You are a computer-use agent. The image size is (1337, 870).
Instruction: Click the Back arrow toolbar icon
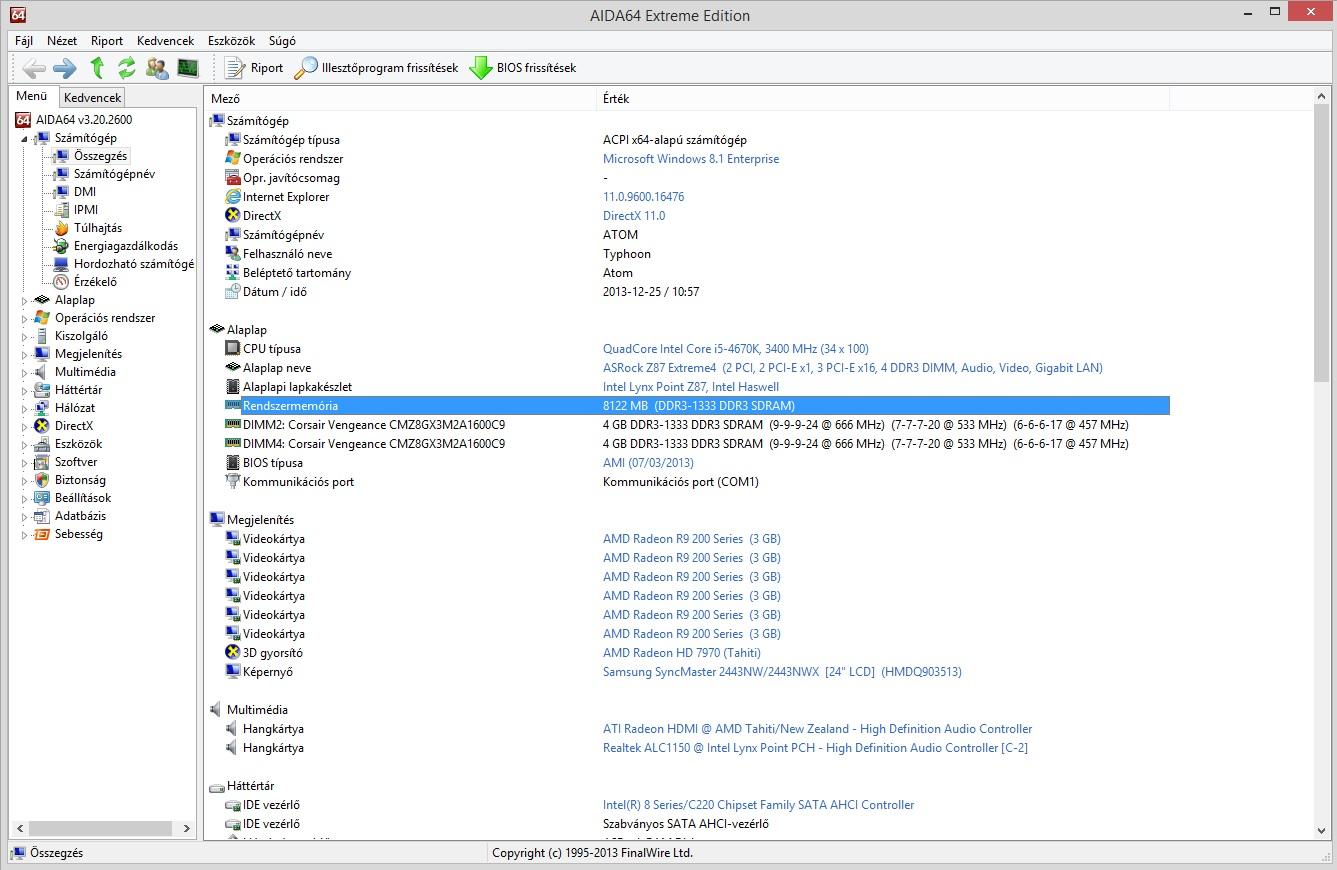pyautogui.click(x=34, y=68)
